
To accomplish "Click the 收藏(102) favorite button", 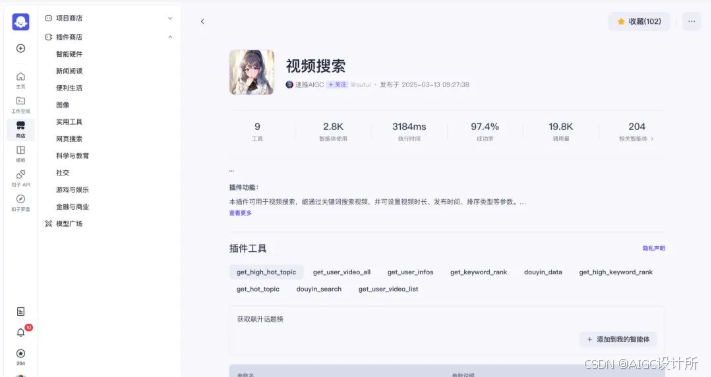I will (639, 21).
